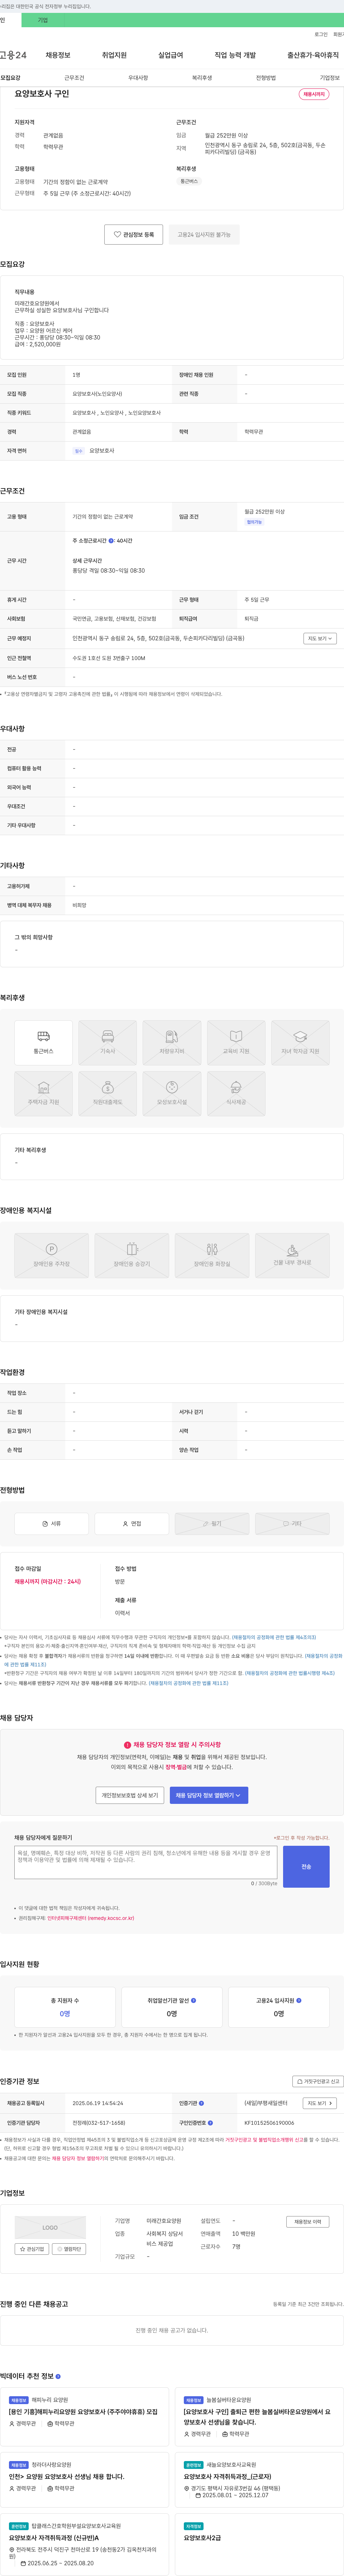Screen dimensions: 344x2576
Task: Open the 실업급여 menu
Action: (171, 55)
